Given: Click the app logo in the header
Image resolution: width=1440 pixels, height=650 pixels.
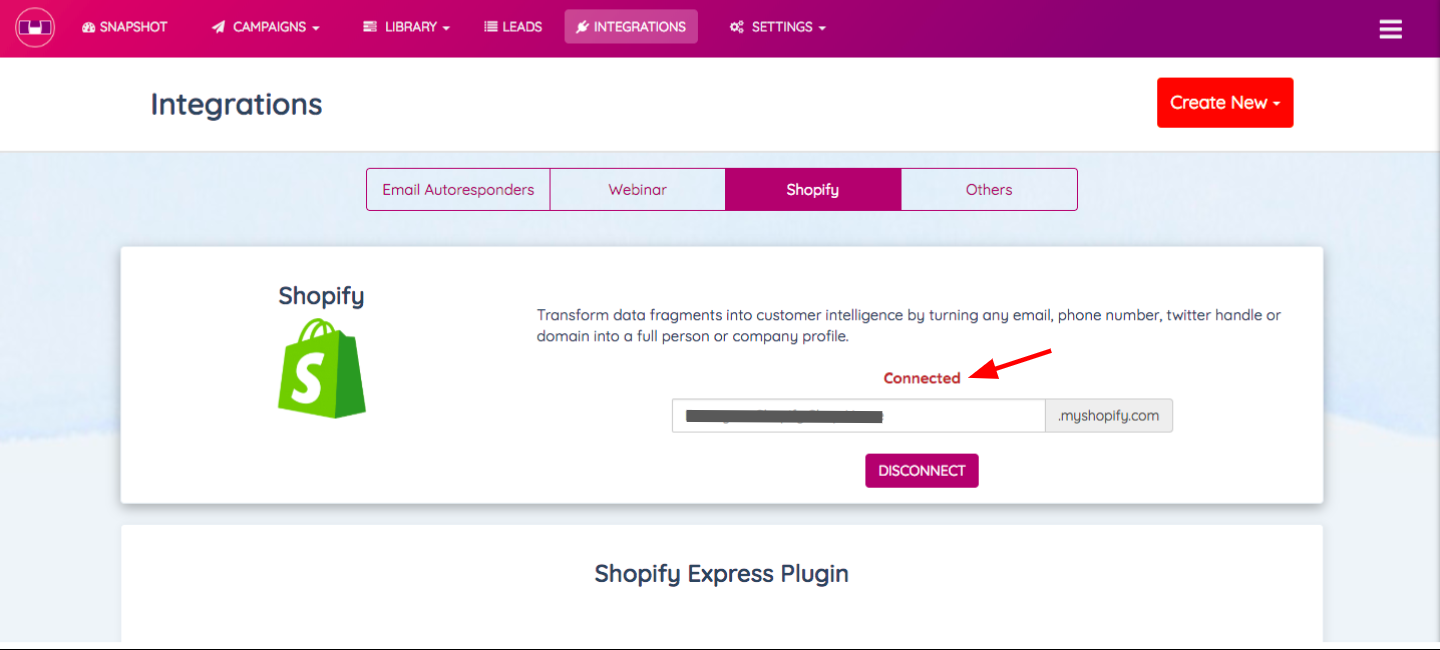Looking at the screenshot, I should (35, 27).
